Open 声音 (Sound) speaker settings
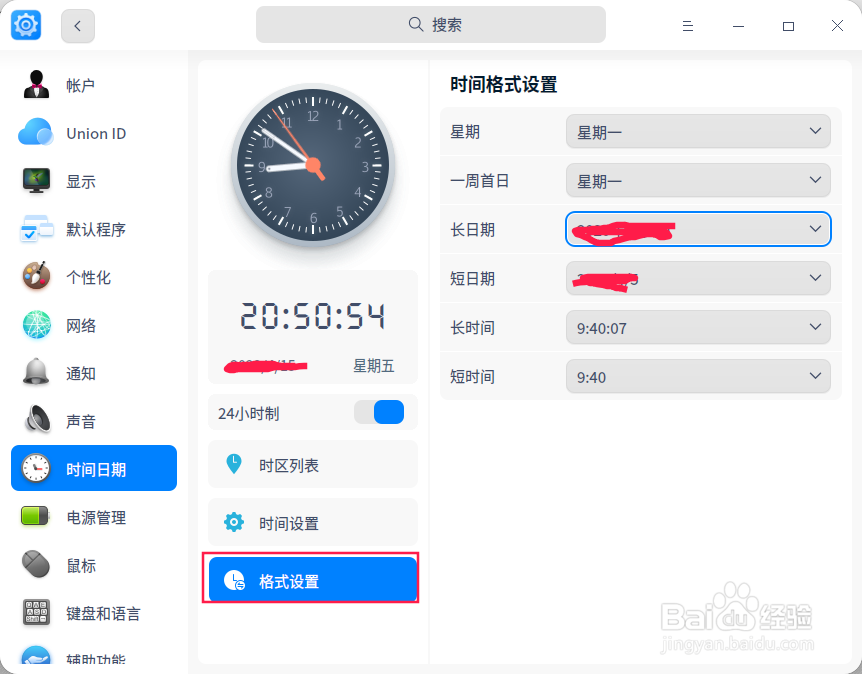This screenshot has height=674, width=862. [x=35, y=420]
